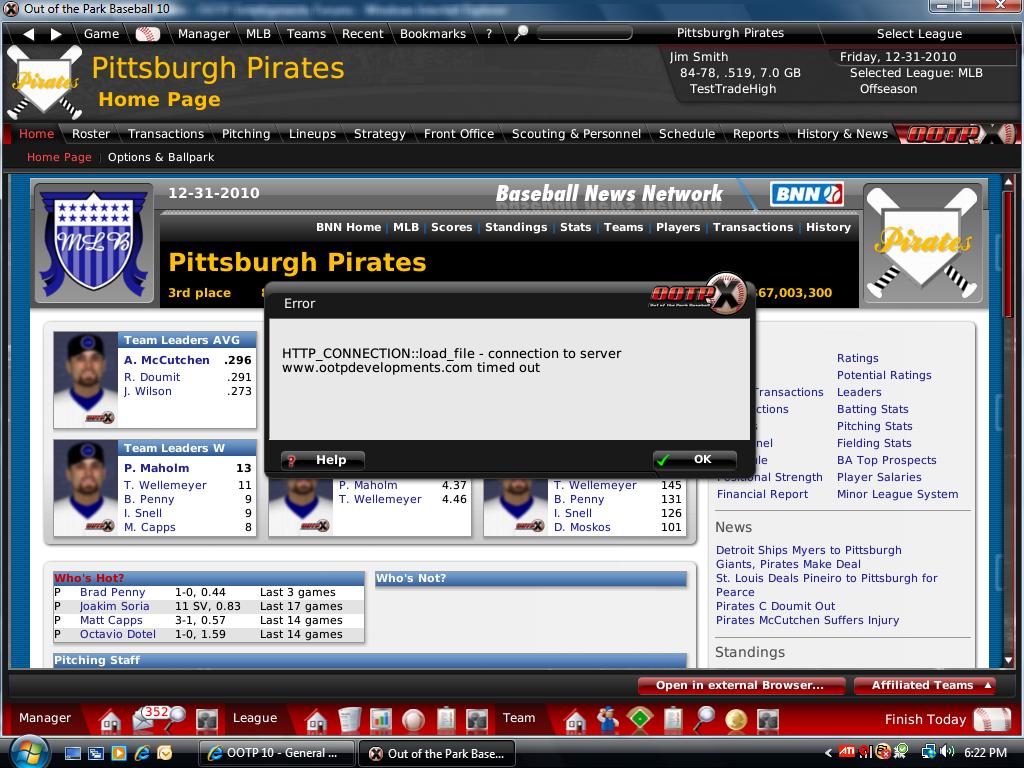Open the Options & Ballpark subtab
Viewport: 1024px width, 768px height.
(161, 157)
